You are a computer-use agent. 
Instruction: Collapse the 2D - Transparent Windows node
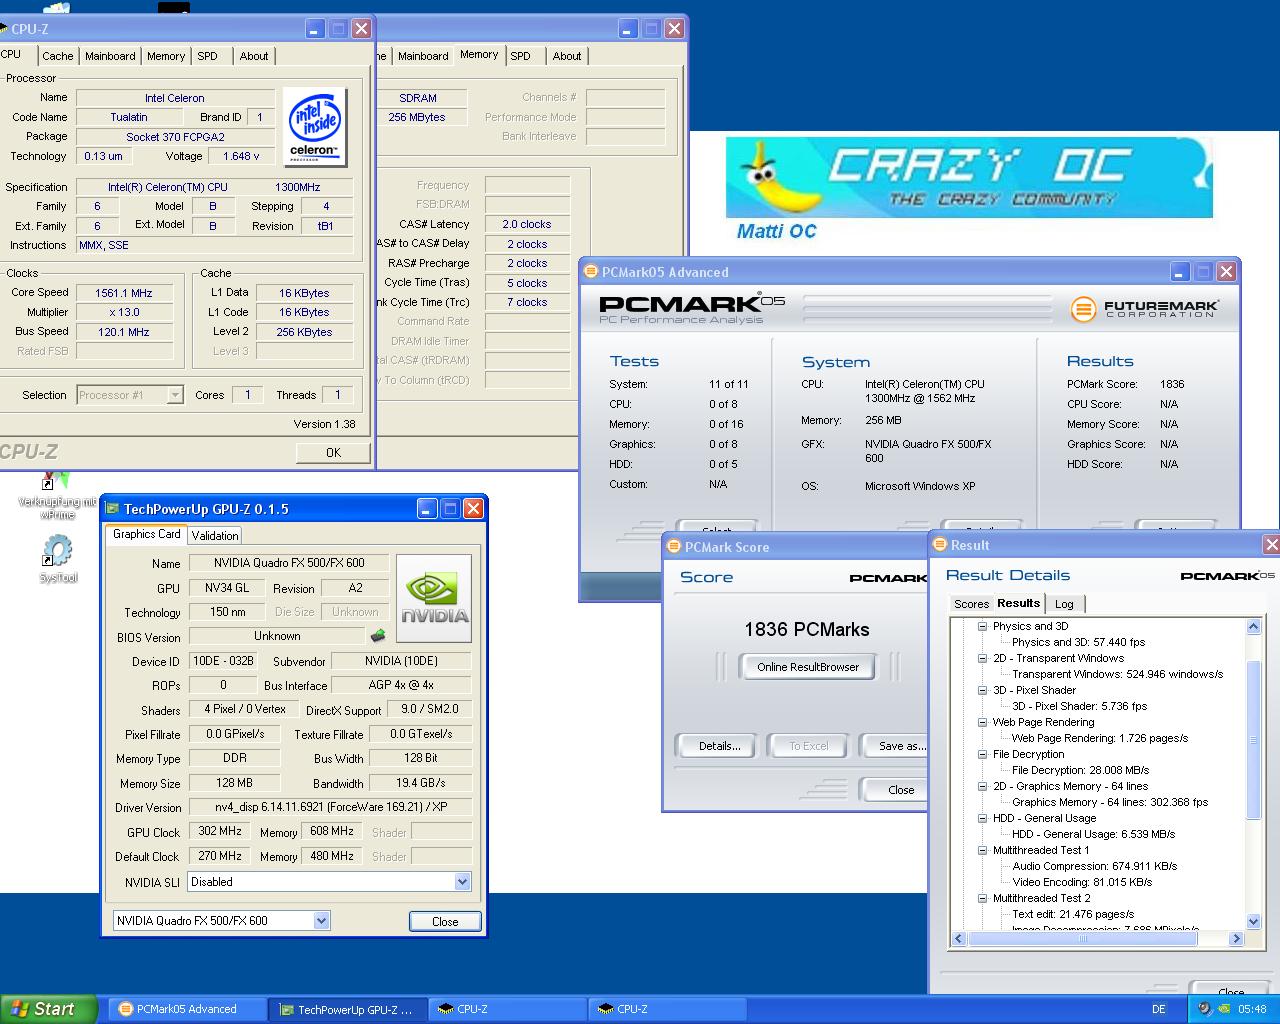click(983, 658)
